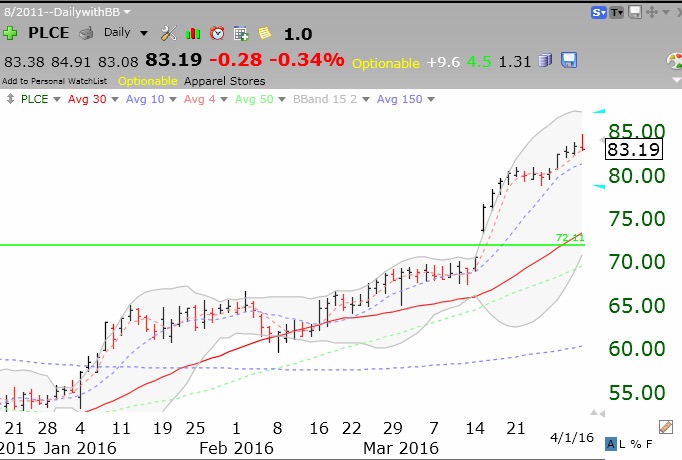The width and height of the screenshot is (682, 460).
Task: Click the database stack icon
Action: tap(545, 61)
